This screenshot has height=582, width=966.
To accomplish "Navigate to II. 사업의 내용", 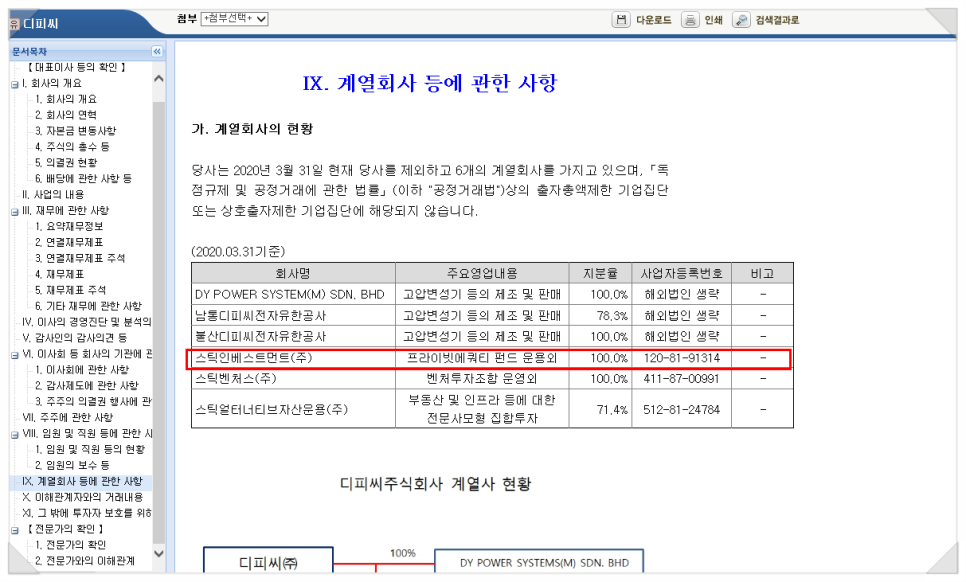I will pos(53,195).
